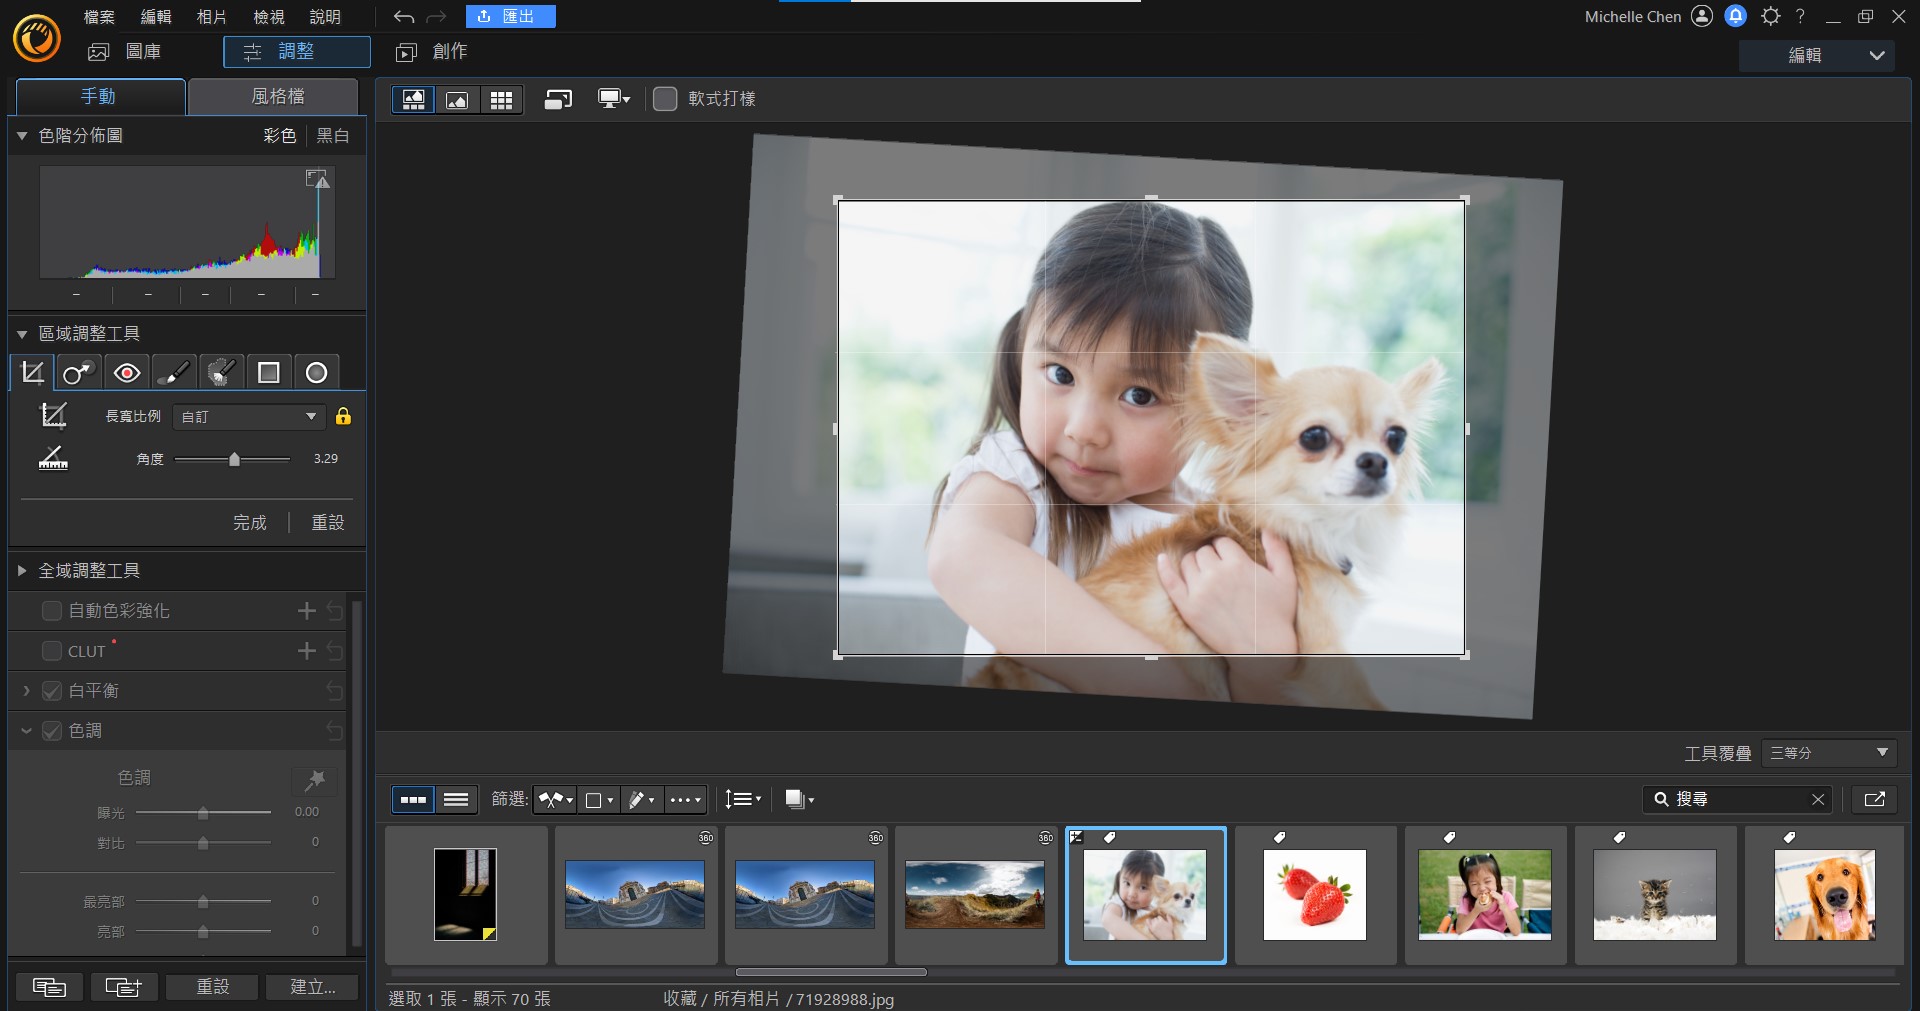Toggle the CLUT checkbox
Screen dimensions: 1920x1011
point(52,651)
